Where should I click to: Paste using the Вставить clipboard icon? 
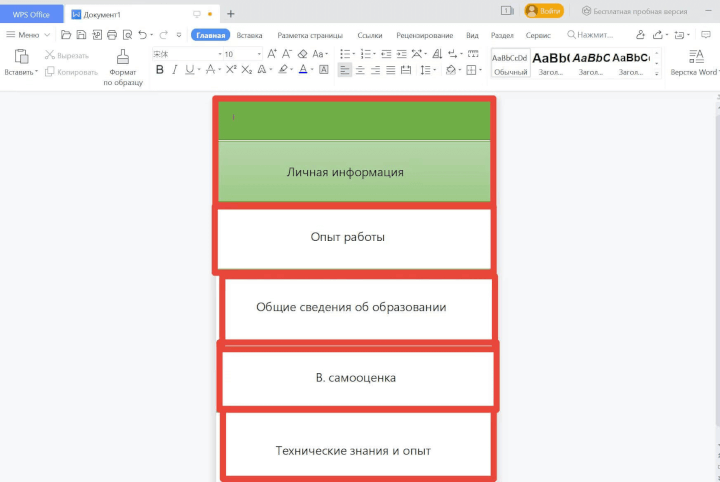pos(21,57)
